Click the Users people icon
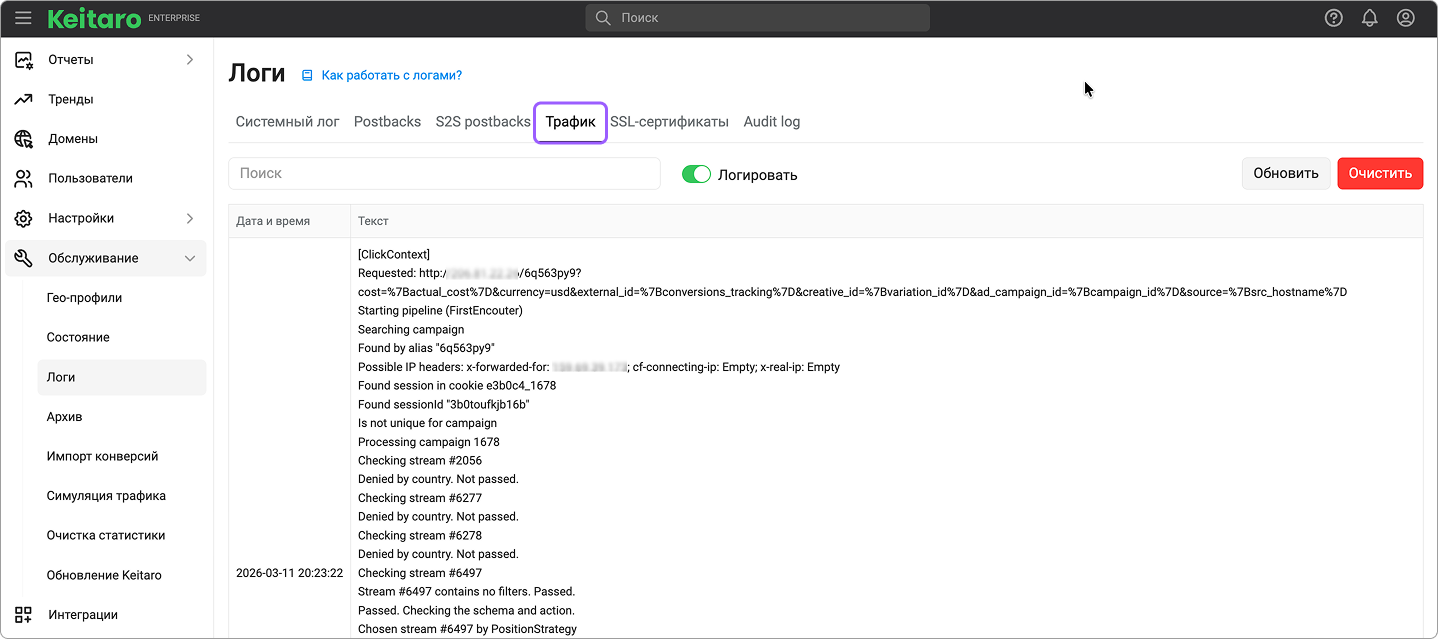This screenshot has height=639, width=1438. click(x=23, y=179)
